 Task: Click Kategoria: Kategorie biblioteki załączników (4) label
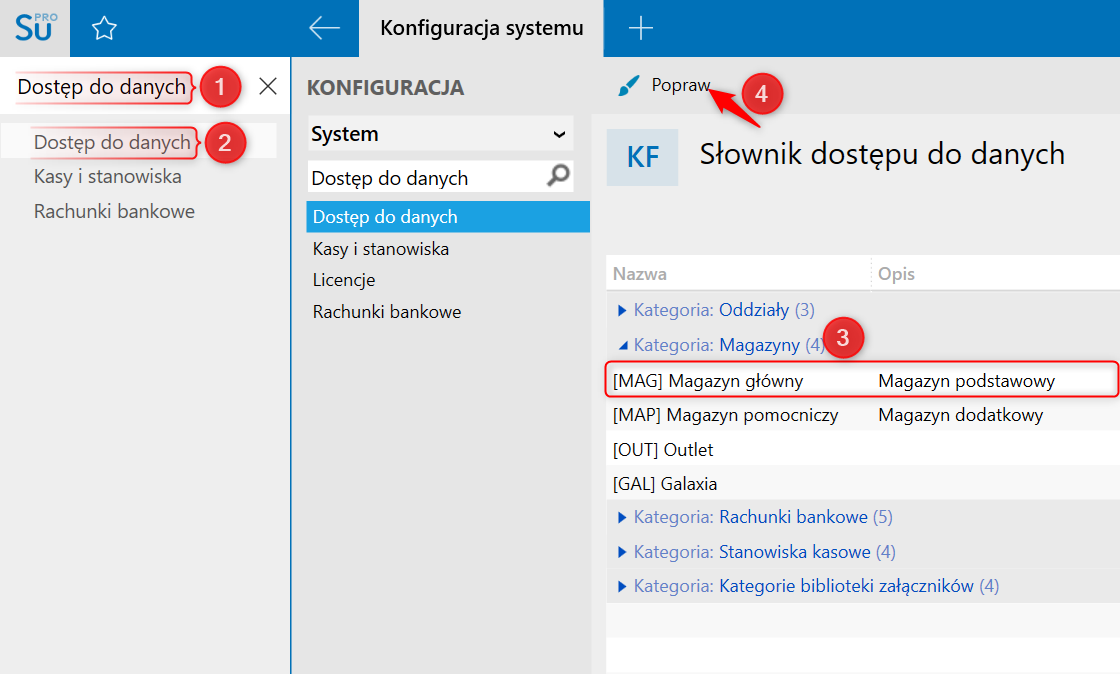click(816, 586)
